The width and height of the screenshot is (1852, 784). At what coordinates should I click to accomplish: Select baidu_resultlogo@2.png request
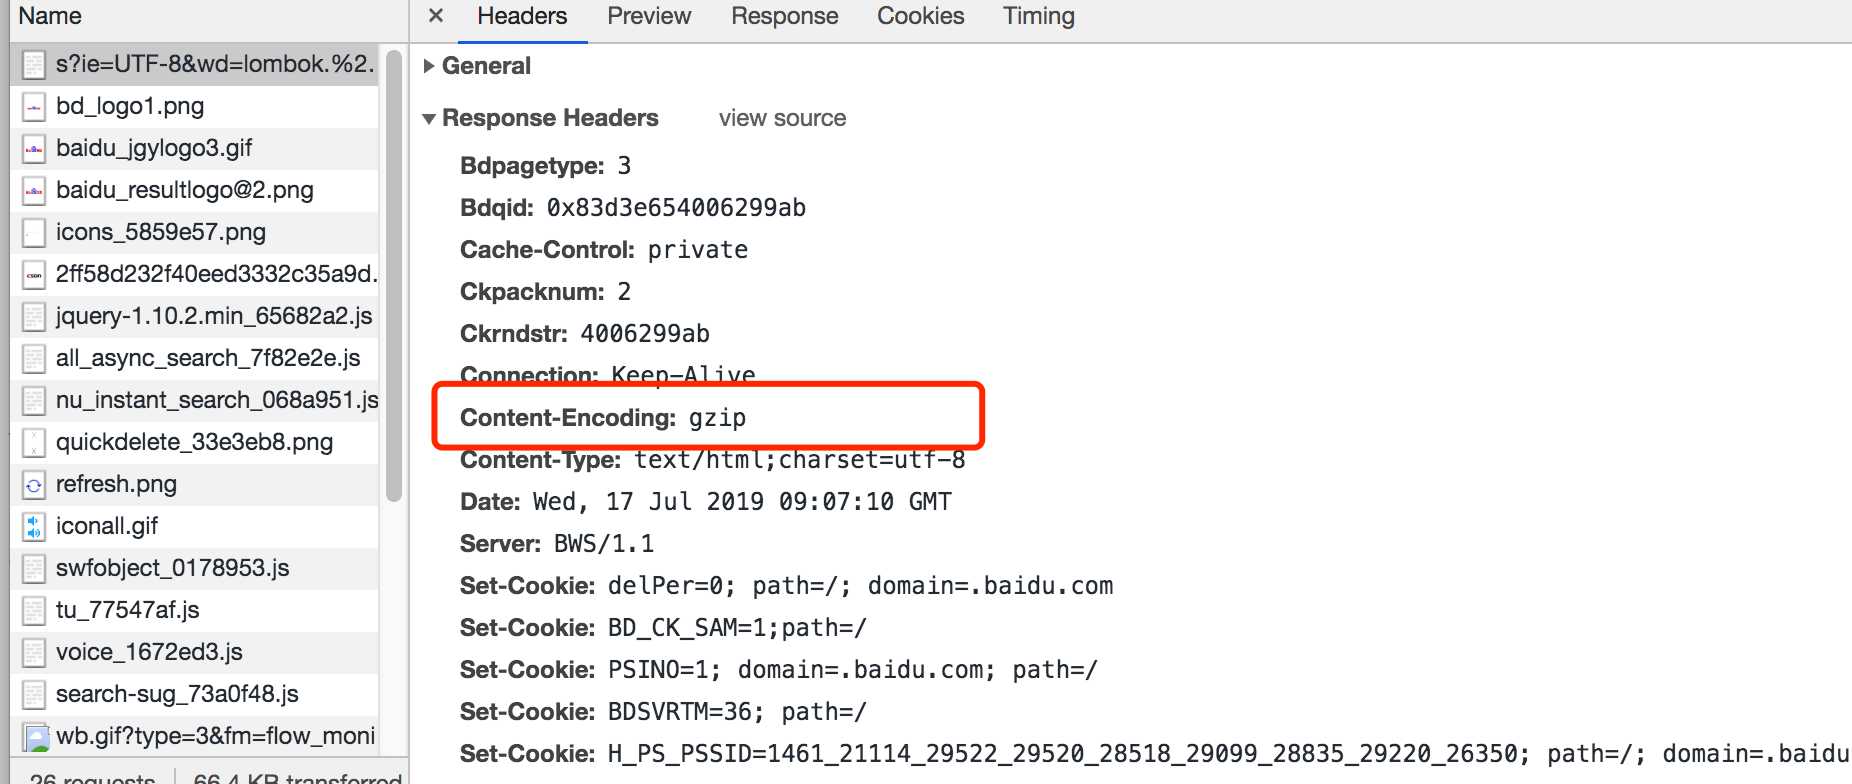(x=194, y=190)
